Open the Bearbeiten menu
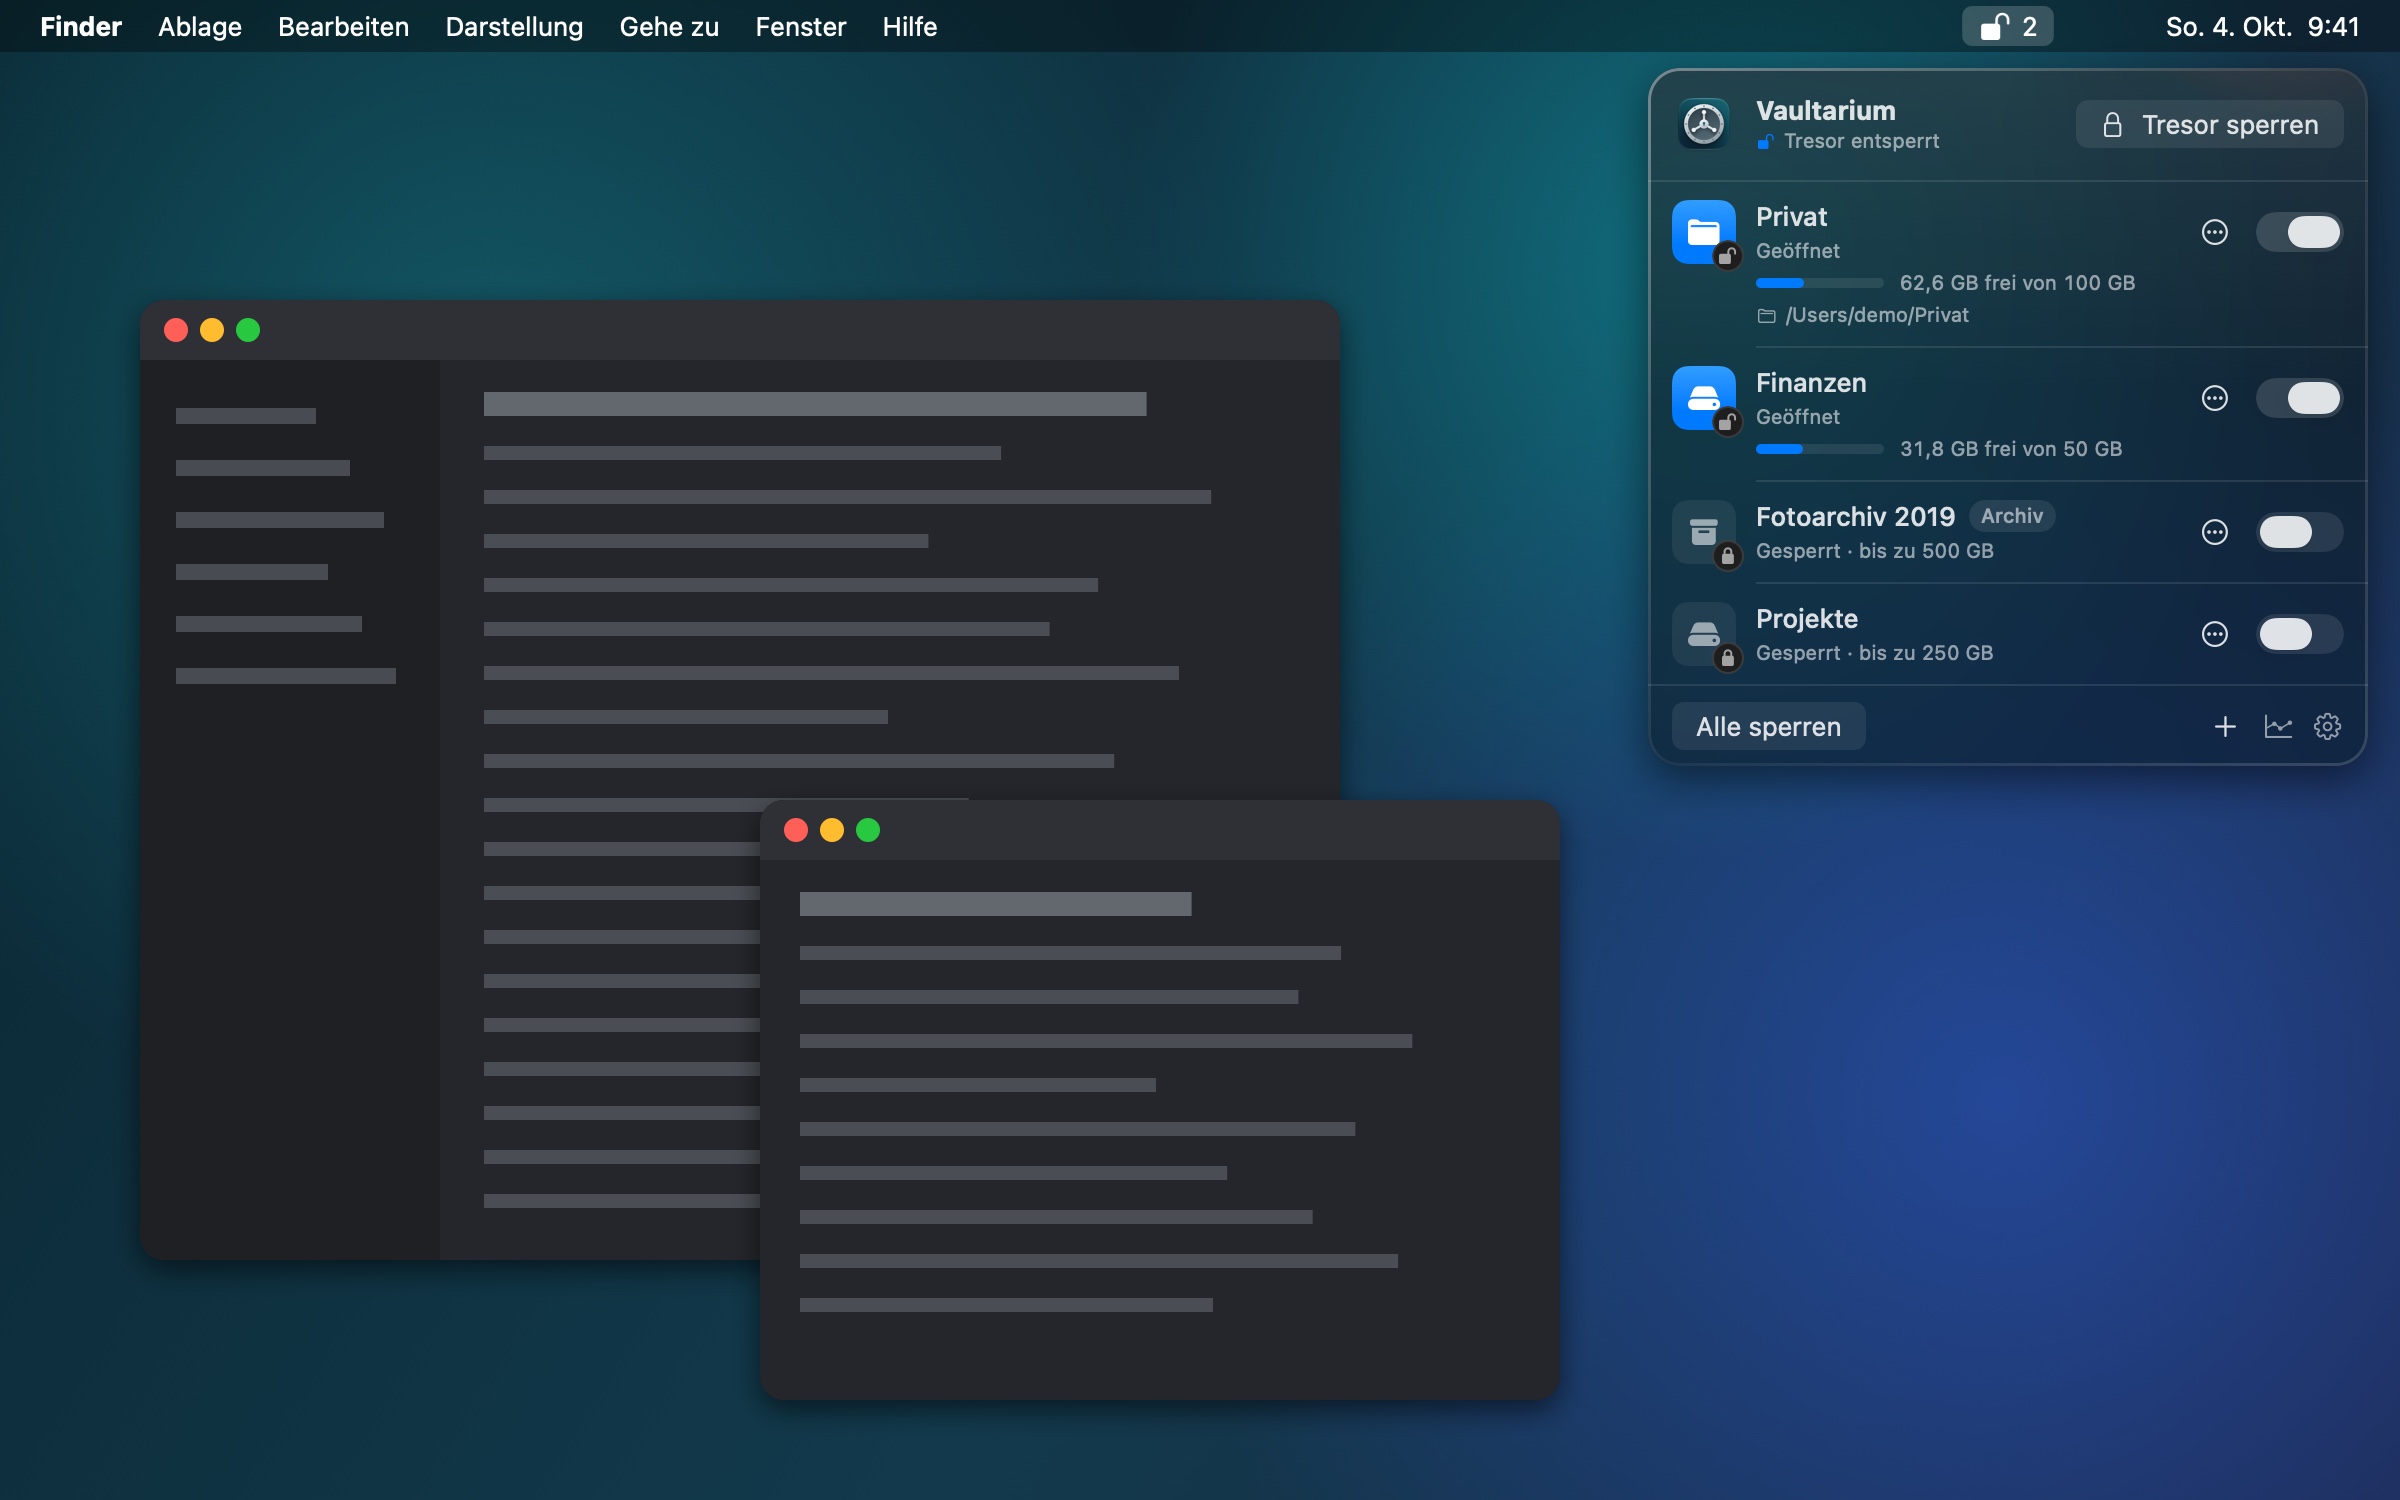This screenshot has width=2400, height=1500. click(343, 27)
